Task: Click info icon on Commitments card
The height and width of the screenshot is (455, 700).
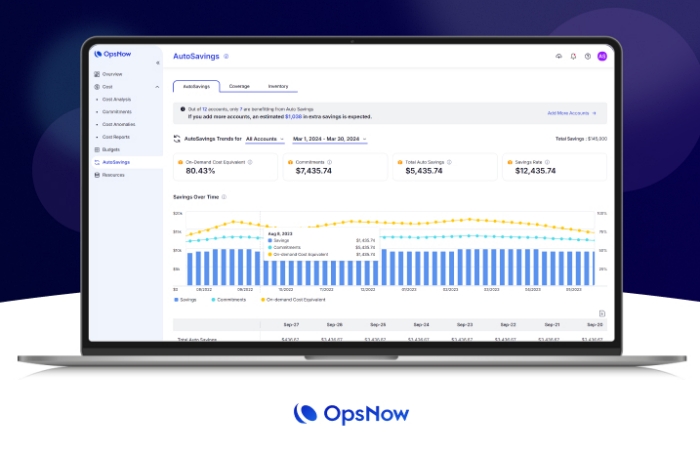Action: click(x=329, y=162)
